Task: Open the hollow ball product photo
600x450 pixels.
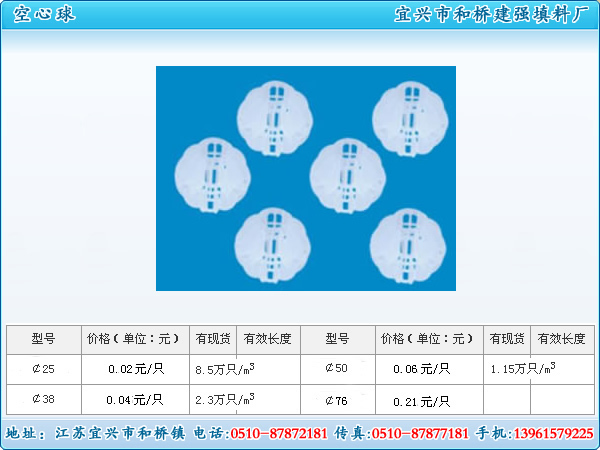Action: 305,178
